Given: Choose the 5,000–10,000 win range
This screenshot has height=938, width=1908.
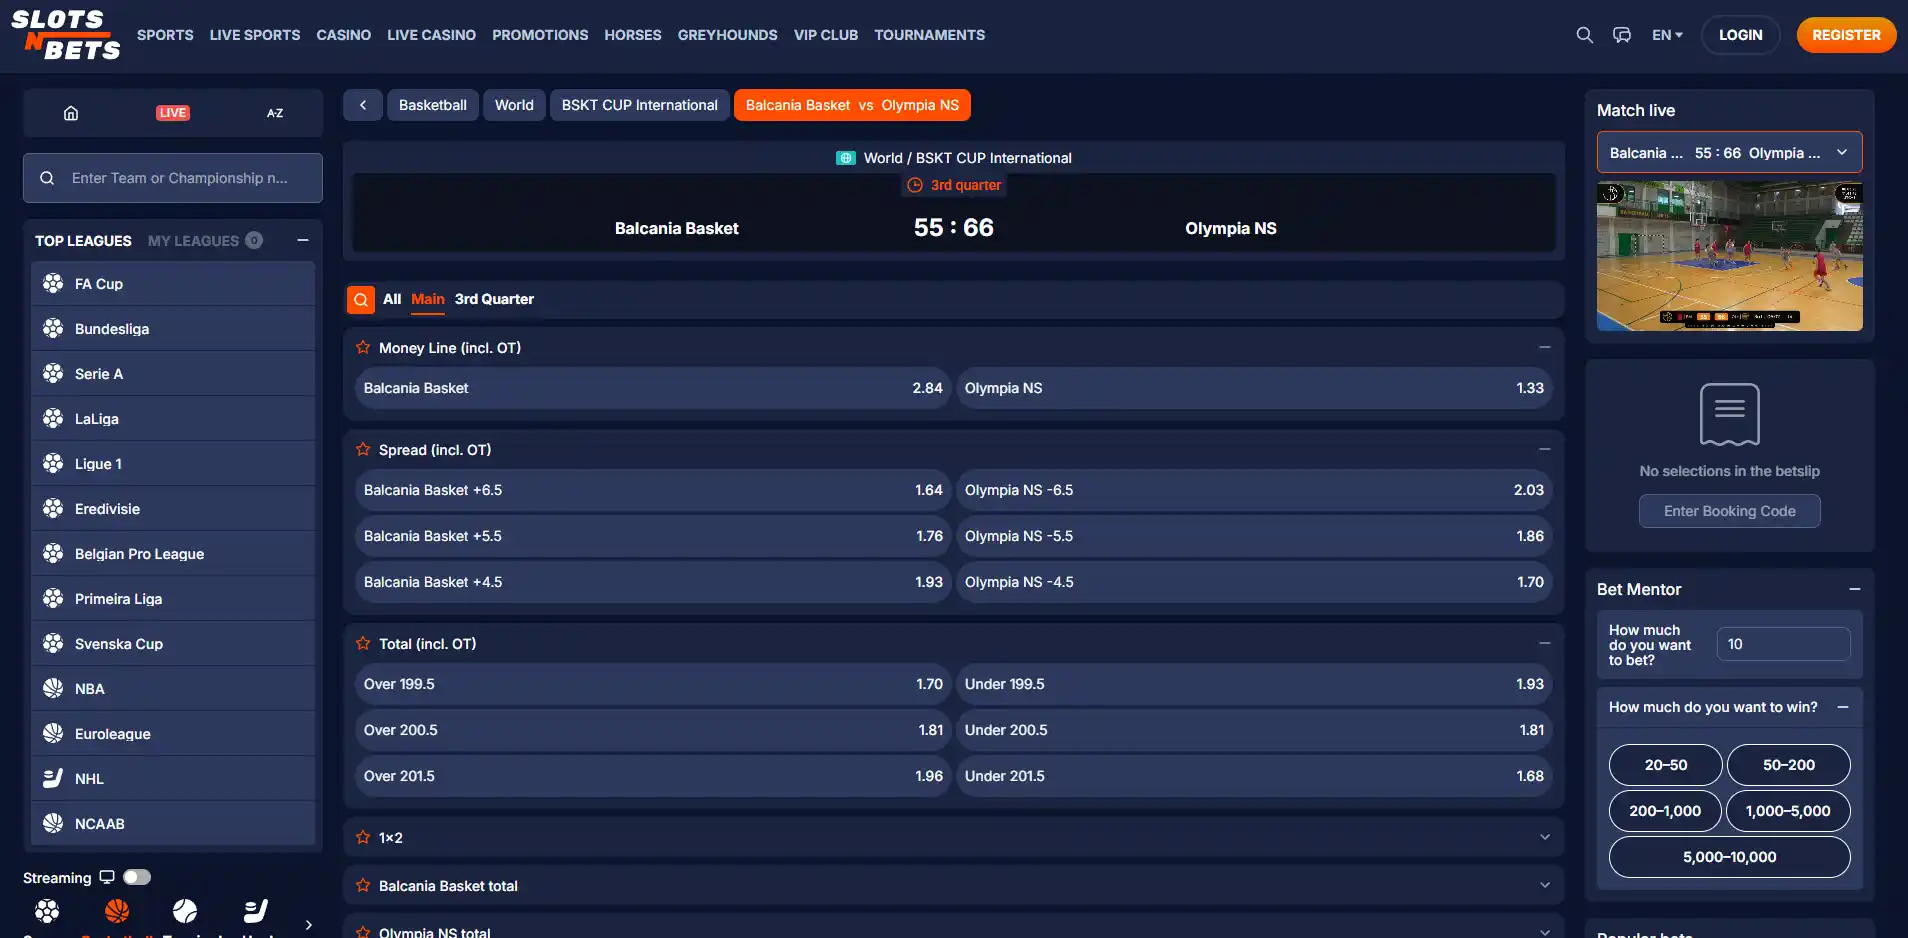Looking at the screenshot, I should coord(1730,857).
